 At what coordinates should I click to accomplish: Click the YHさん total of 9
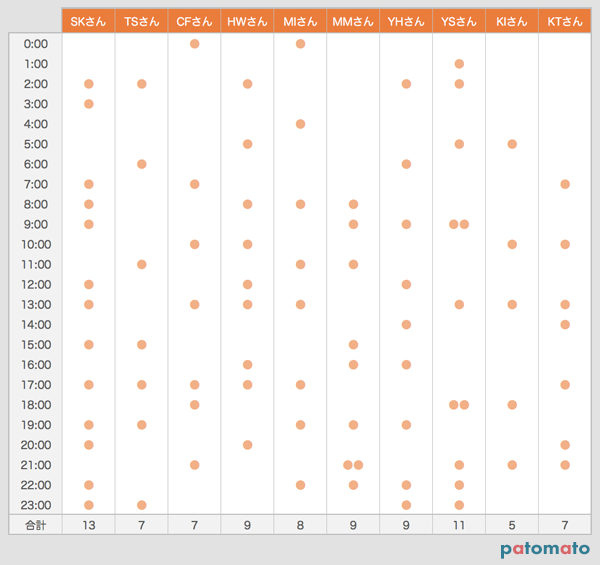click(406, 525)
